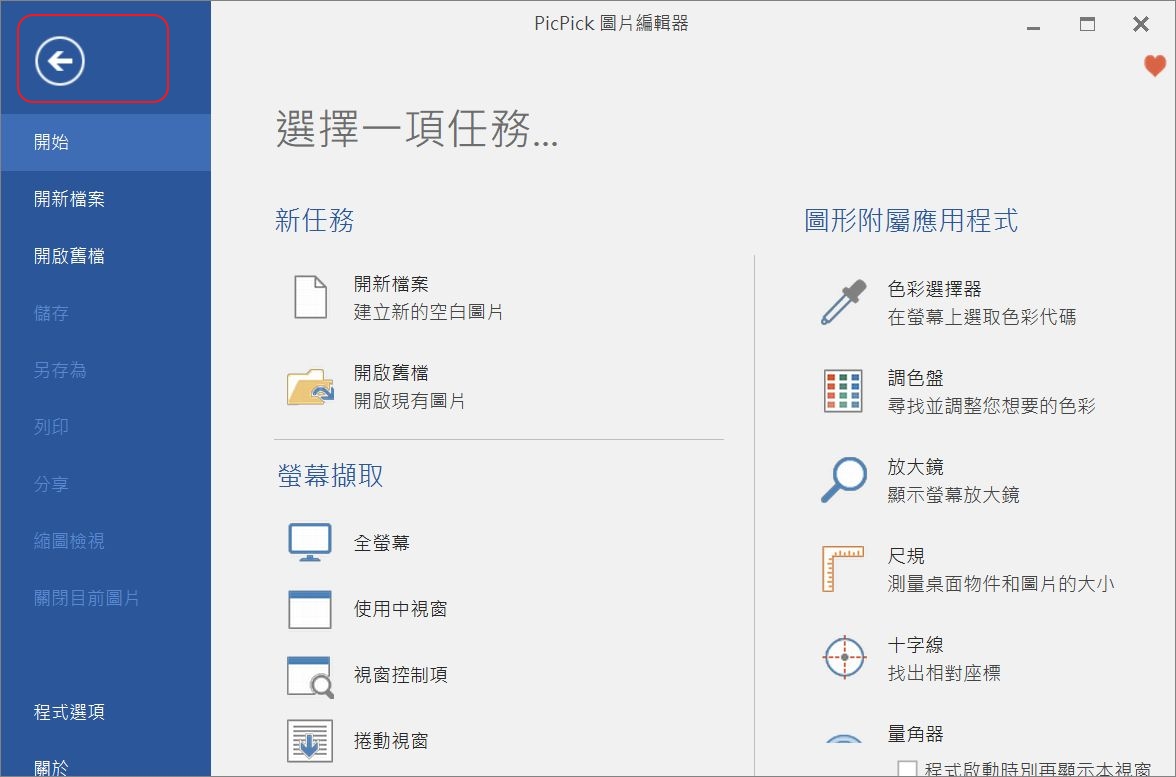Click the 尋找並調整您想要的色彩 description

tap(992, 406)
